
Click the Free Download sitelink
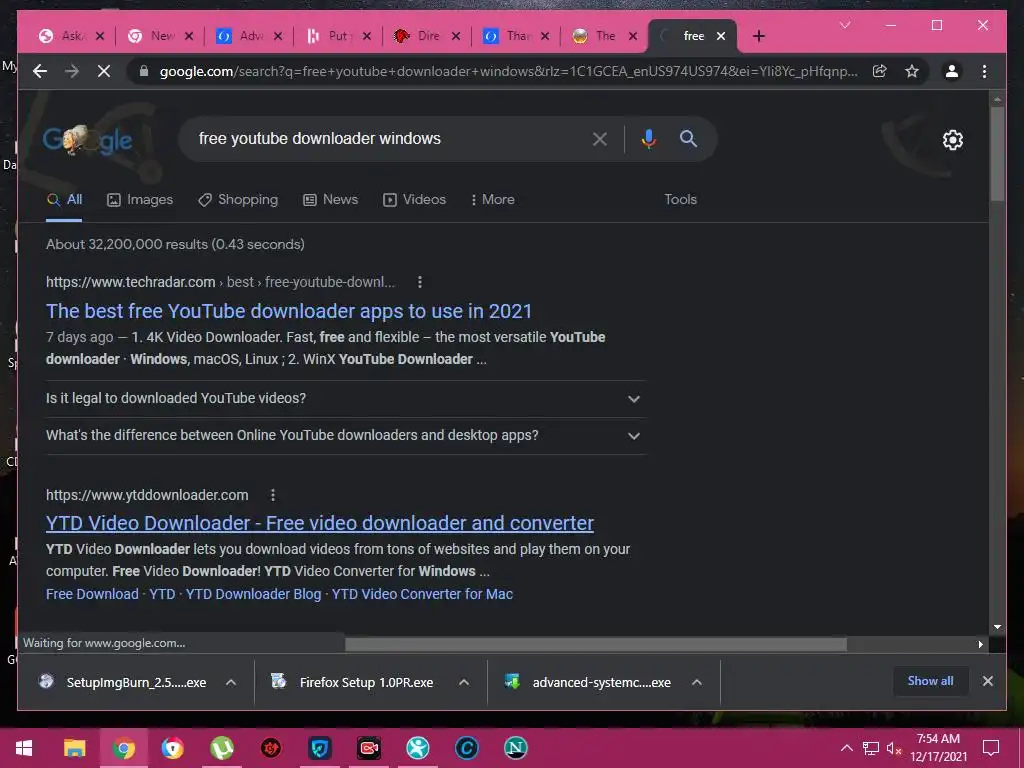pos(92,594)
